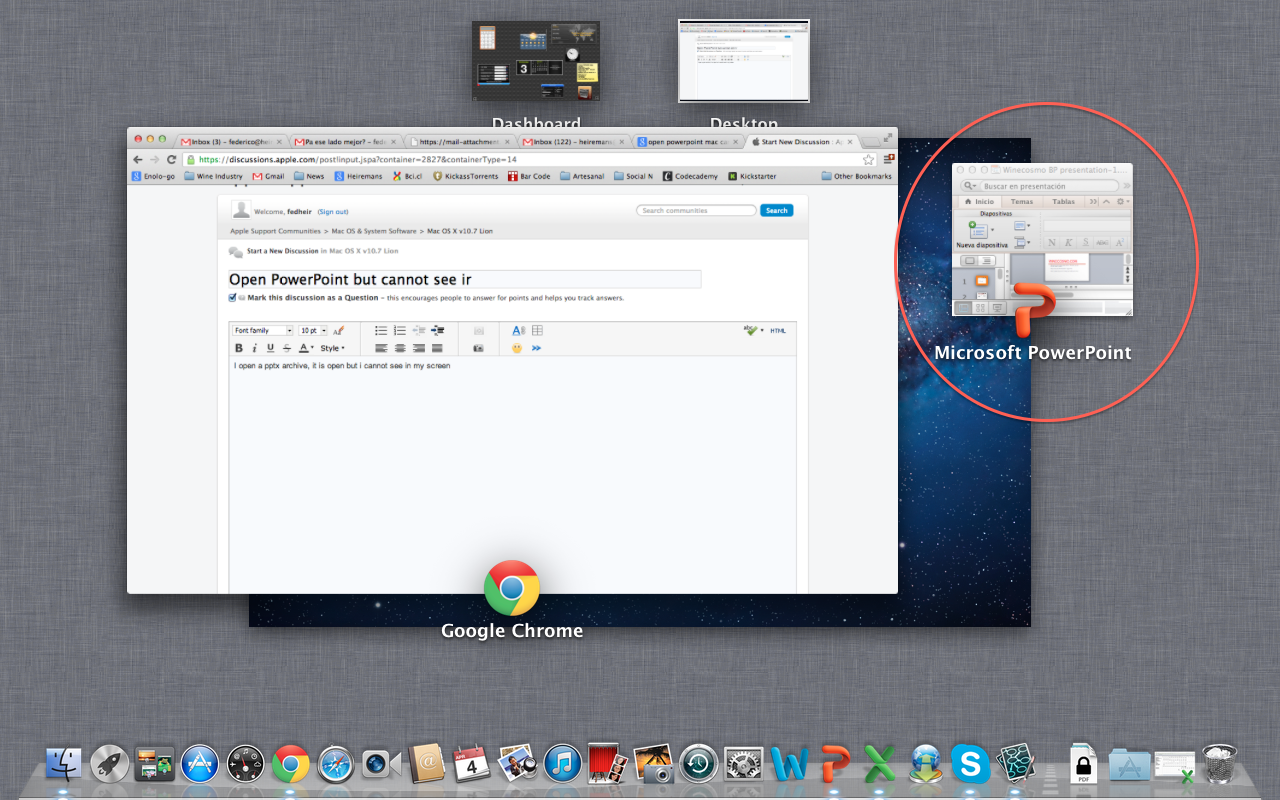Open Codecademy bookmark
This screenshot has height=800, width=1280.
(690, 176)
